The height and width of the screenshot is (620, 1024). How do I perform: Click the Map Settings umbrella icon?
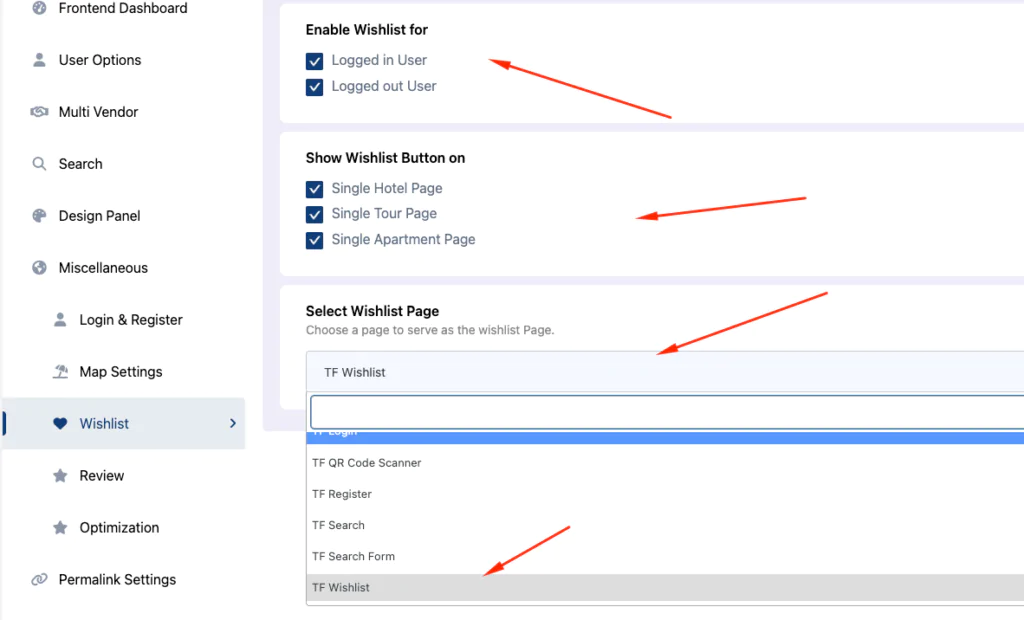60,372
